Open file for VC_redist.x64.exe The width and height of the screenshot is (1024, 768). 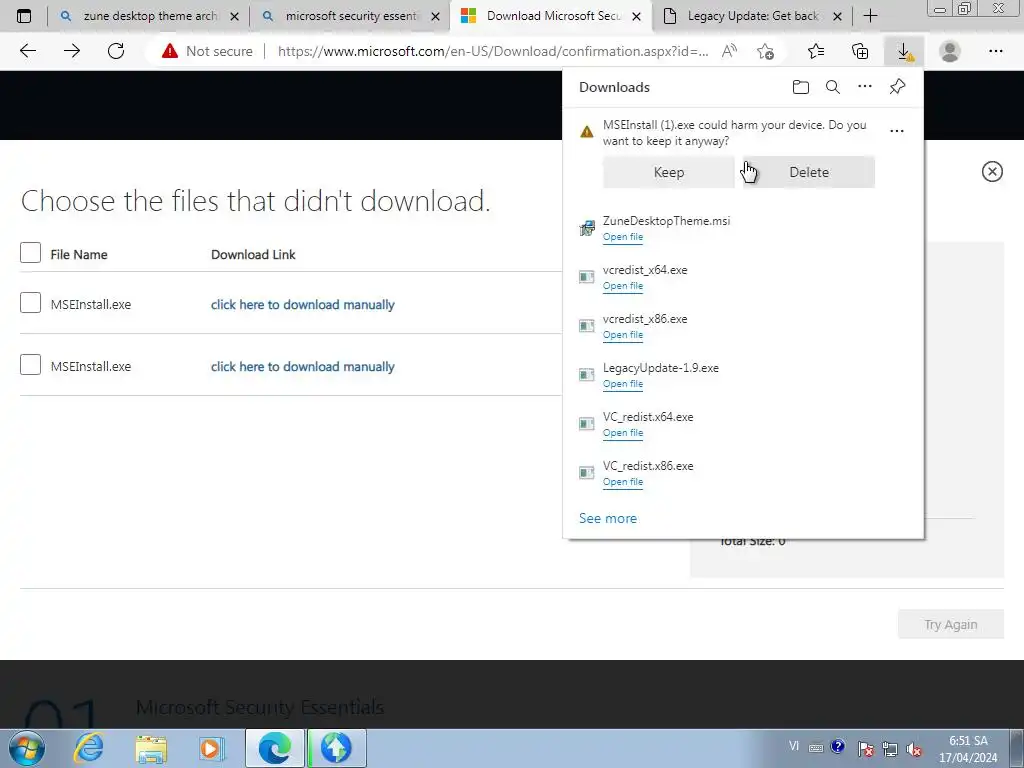tap(622, 432)
